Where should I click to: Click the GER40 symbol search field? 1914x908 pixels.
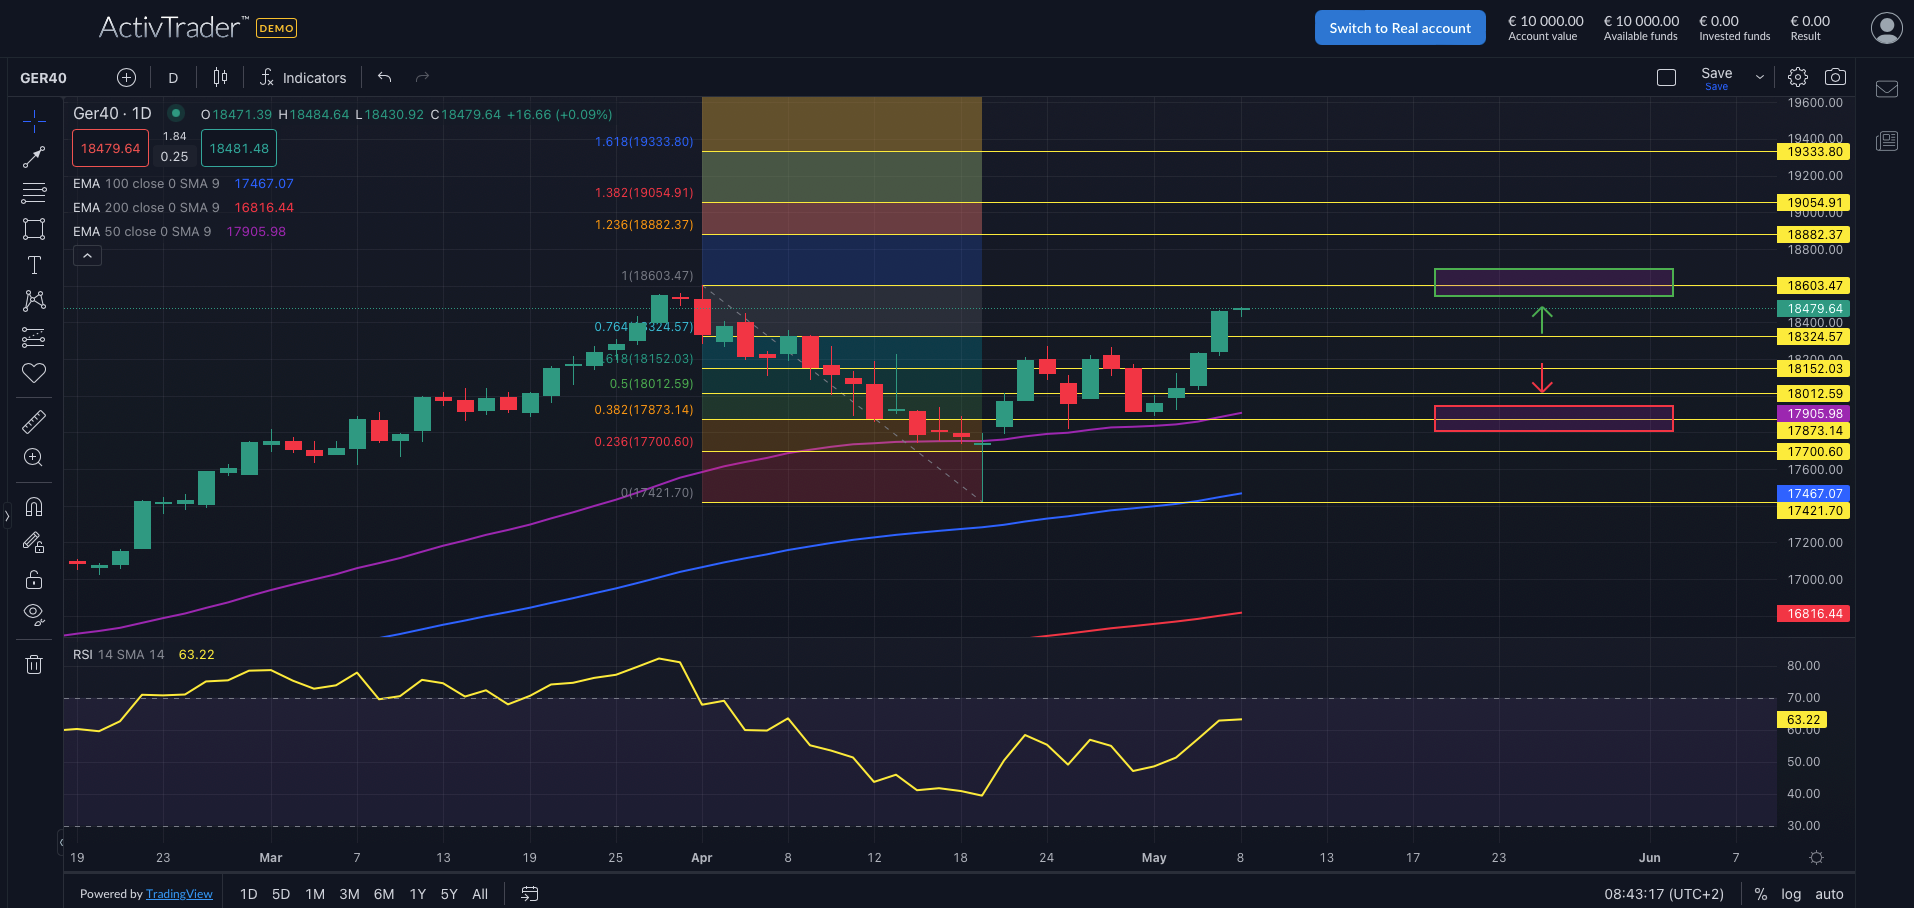point(44,78)
